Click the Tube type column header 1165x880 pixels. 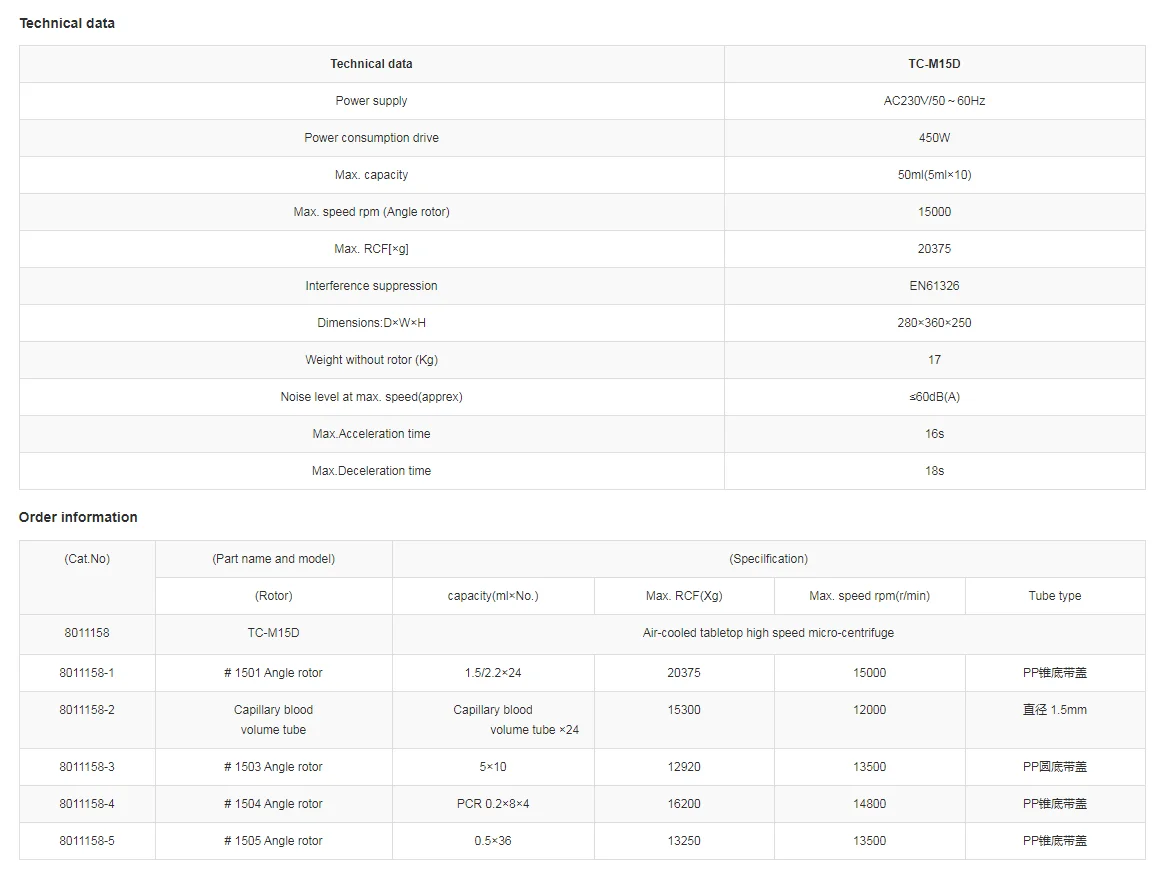pyautogui.click(x=1054, y=596)
